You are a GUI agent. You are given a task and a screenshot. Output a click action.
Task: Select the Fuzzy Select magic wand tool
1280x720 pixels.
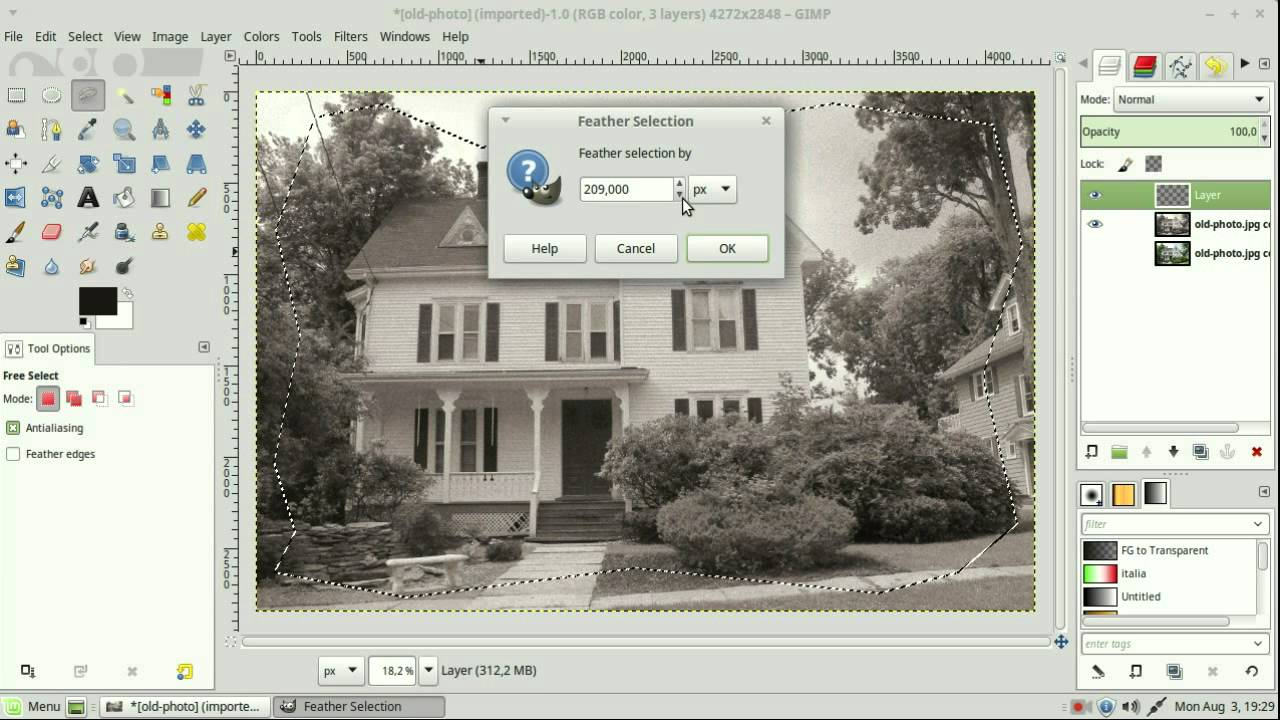coord(124,95)
